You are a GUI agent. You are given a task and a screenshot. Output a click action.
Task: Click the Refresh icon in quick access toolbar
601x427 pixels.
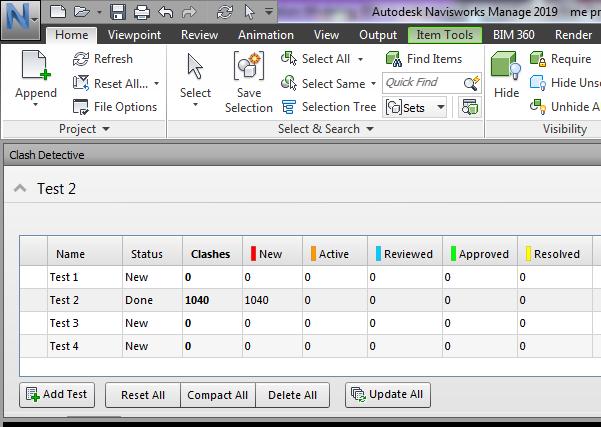[x=225, y=12]
